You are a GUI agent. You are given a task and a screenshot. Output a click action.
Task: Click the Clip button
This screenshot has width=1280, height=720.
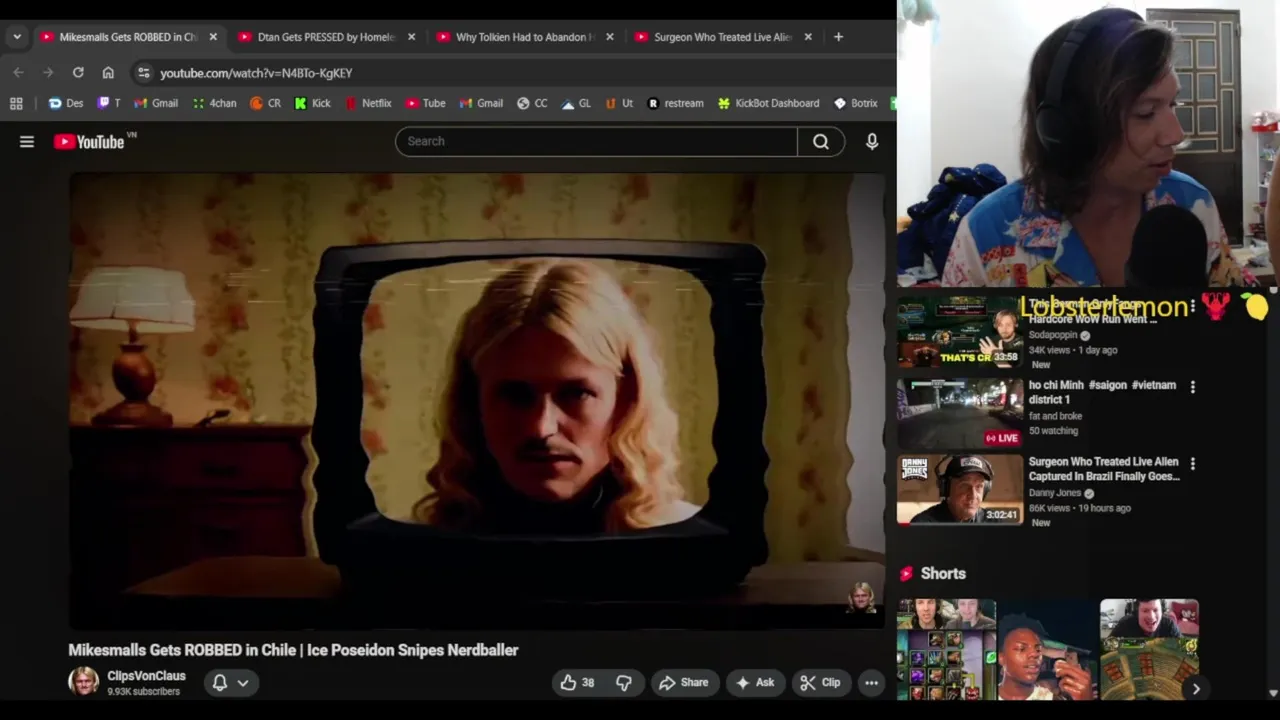821,682
